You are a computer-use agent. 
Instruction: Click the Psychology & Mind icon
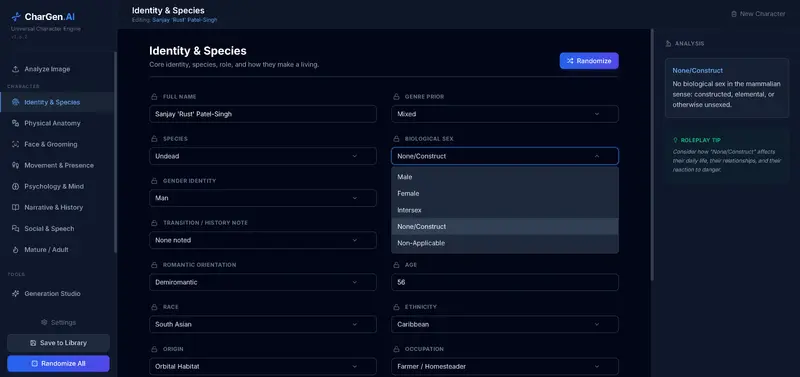[x=15, y=186]
